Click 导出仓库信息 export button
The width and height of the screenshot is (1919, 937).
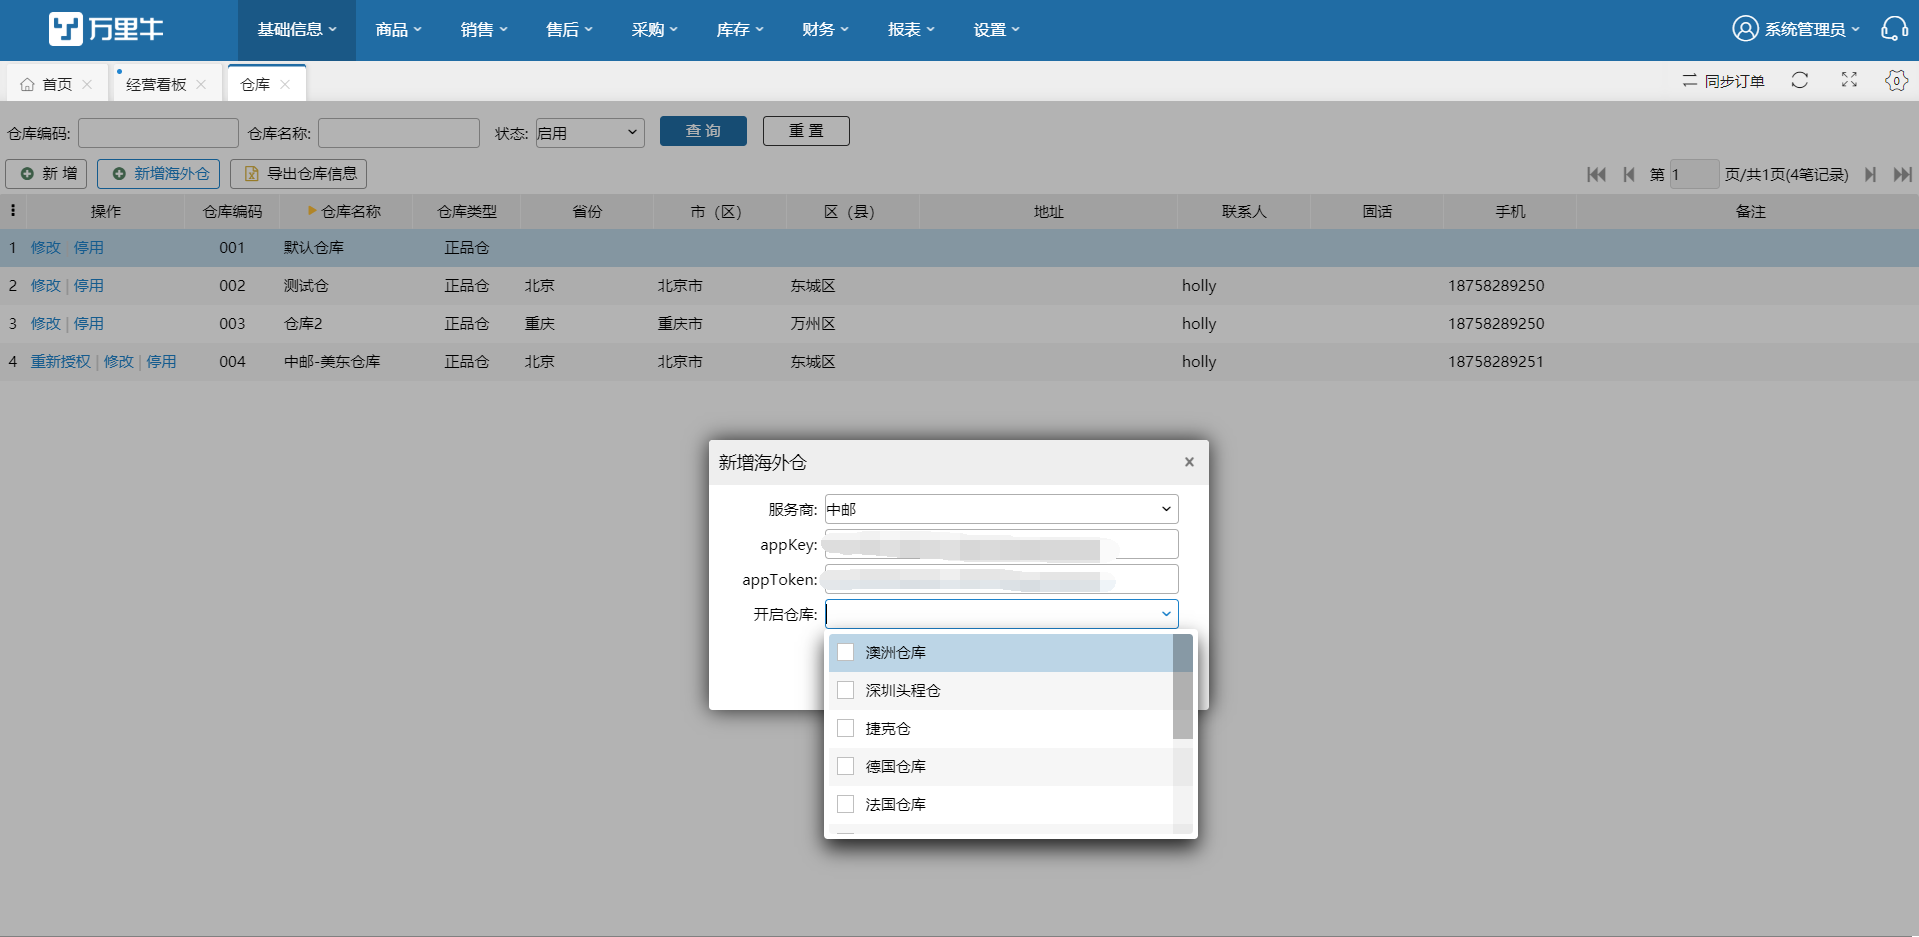299,174
